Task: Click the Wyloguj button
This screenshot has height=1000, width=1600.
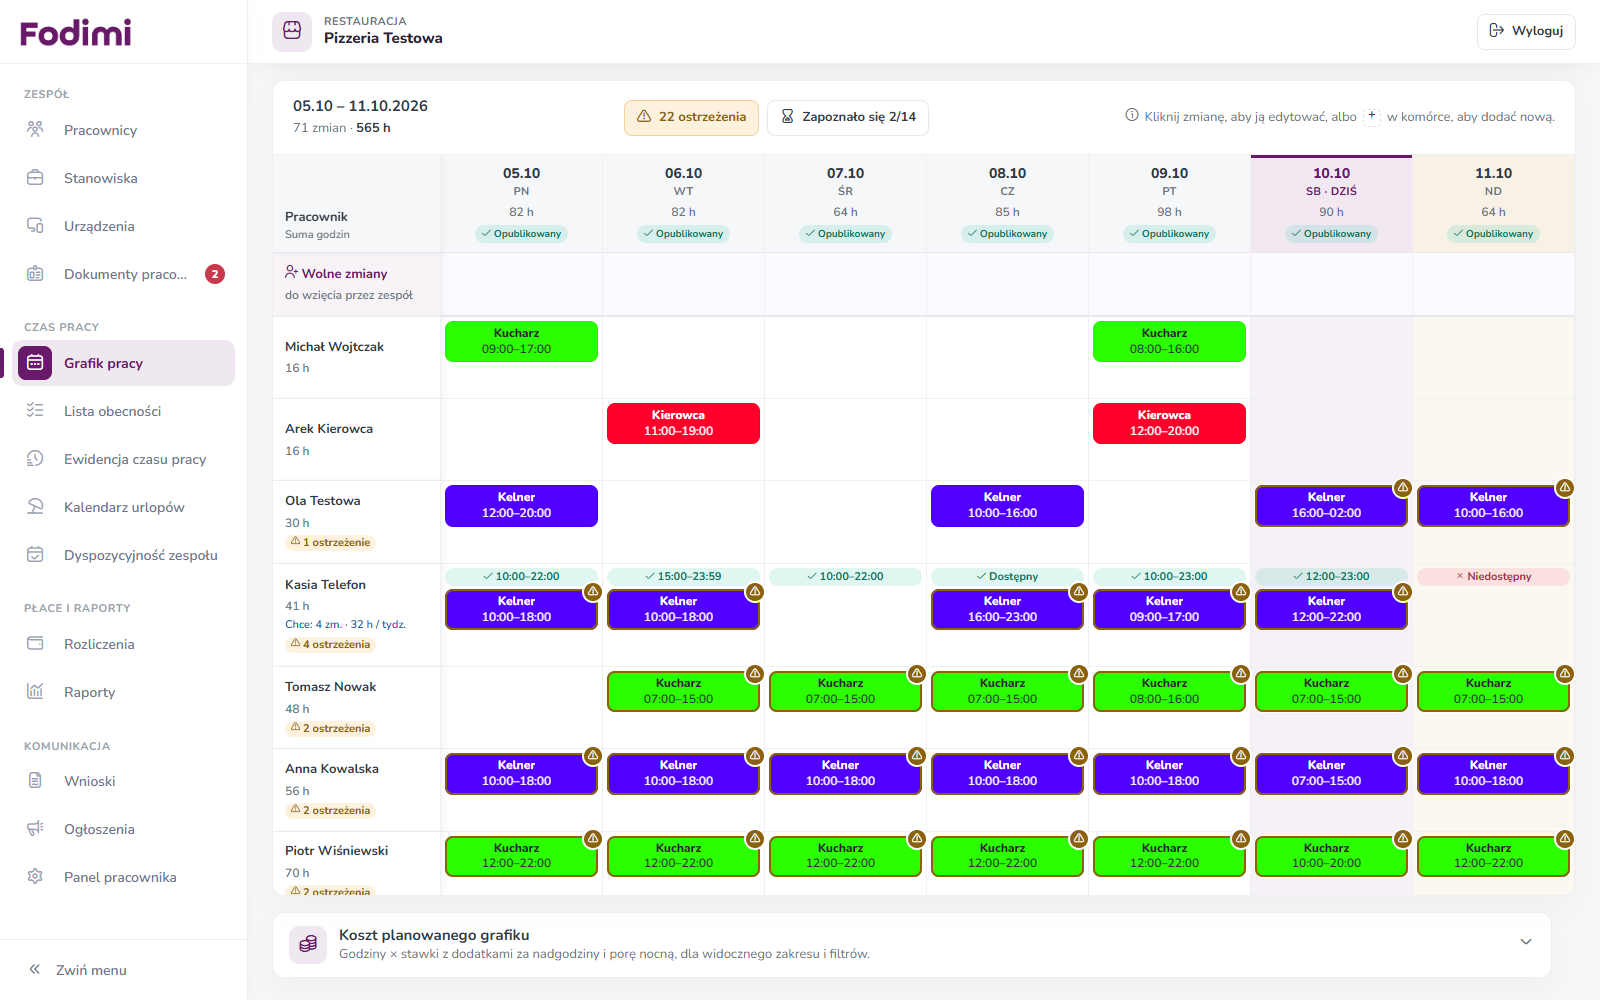Action: point(1526,31)
